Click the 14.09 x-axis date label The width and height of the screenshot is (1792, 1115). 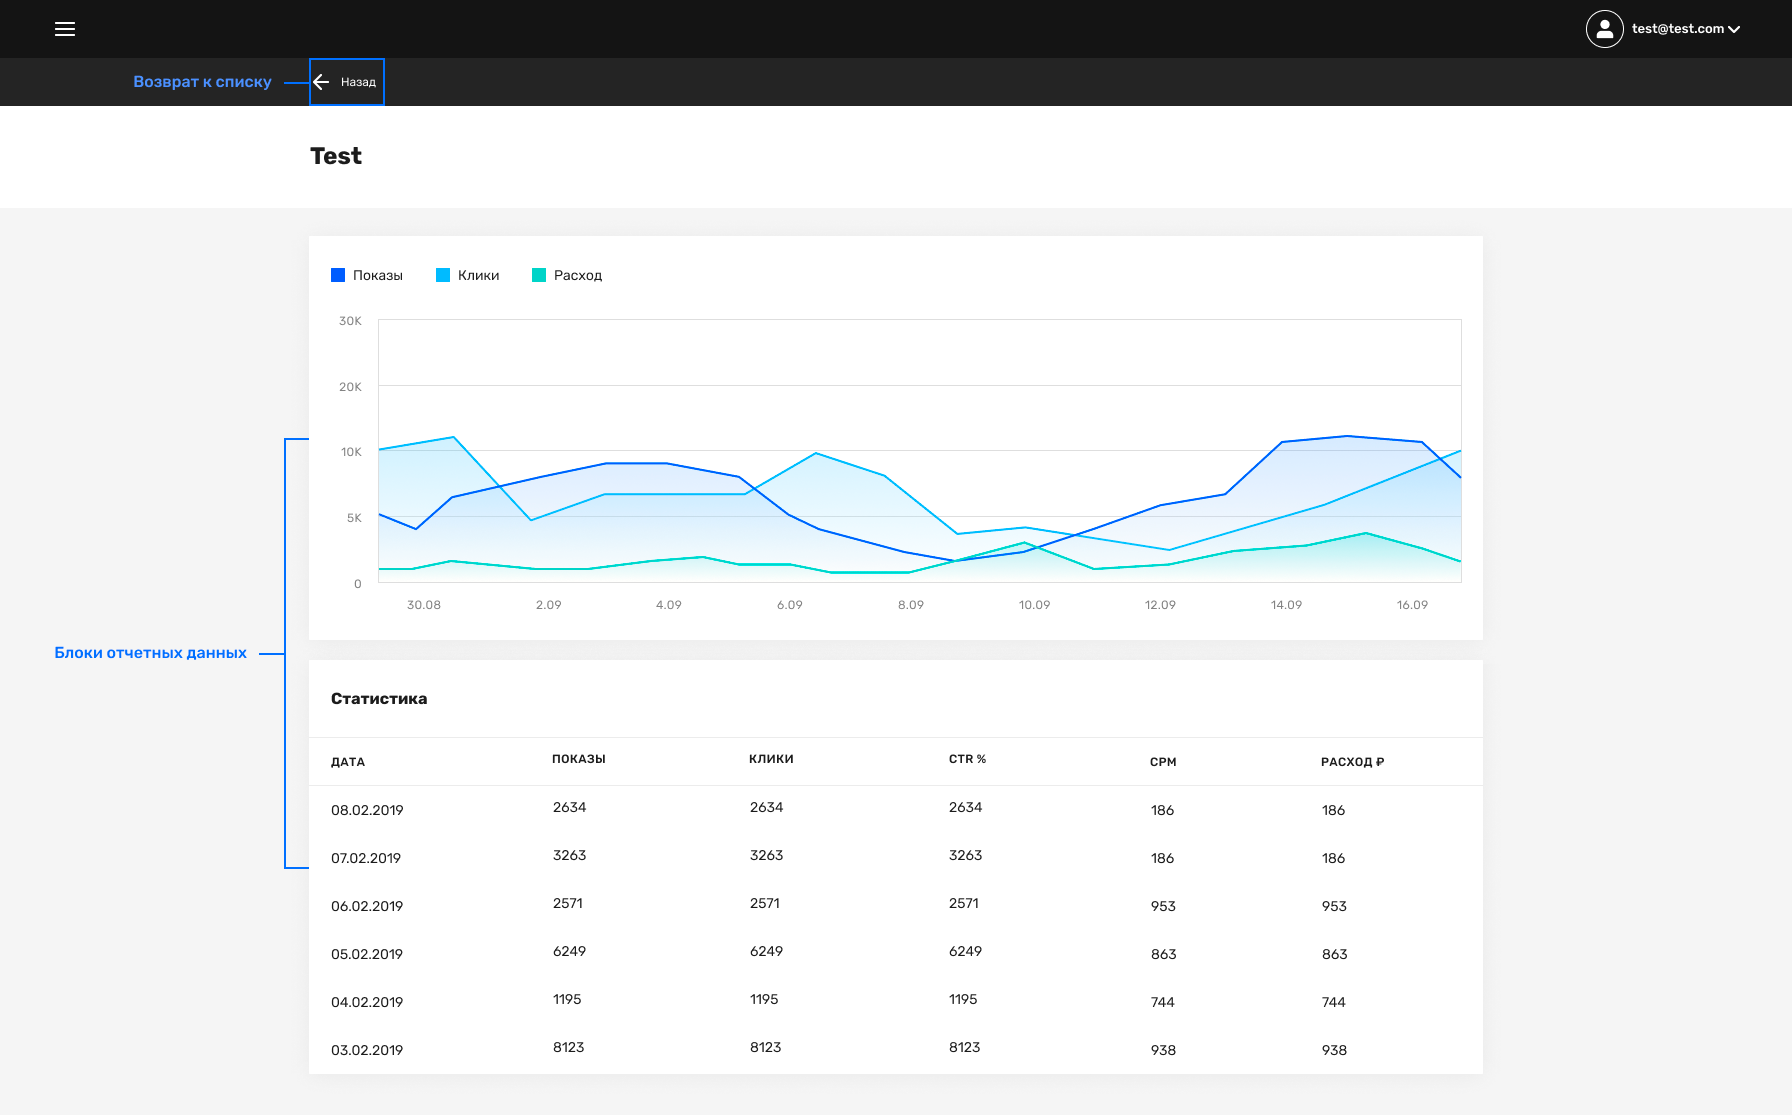point(1286,605)
